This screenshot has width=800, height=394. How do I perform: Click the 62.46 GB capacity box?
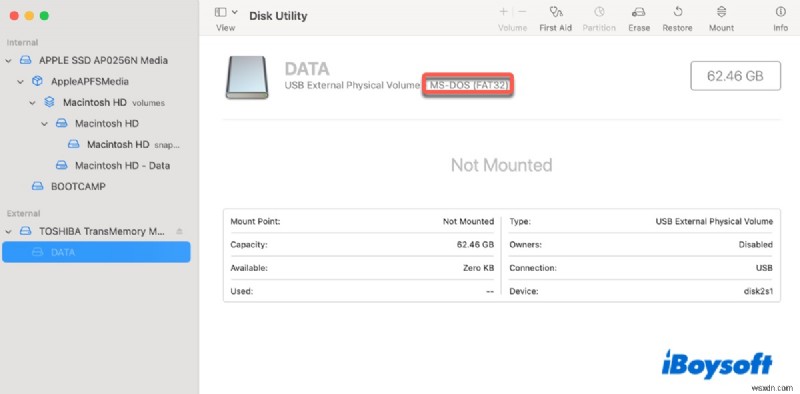click(735, 76)
